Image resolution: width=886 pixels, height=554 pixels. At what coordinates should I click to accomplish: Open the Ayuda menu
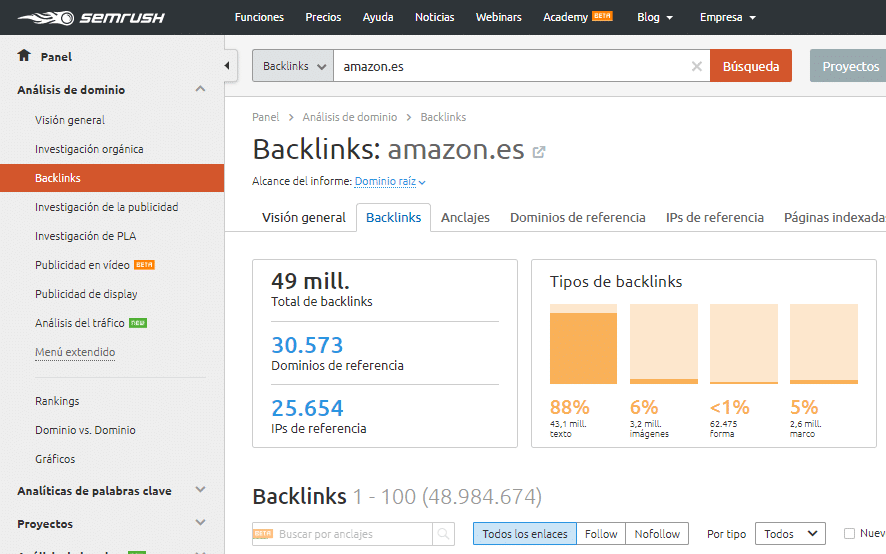point(378,18)
